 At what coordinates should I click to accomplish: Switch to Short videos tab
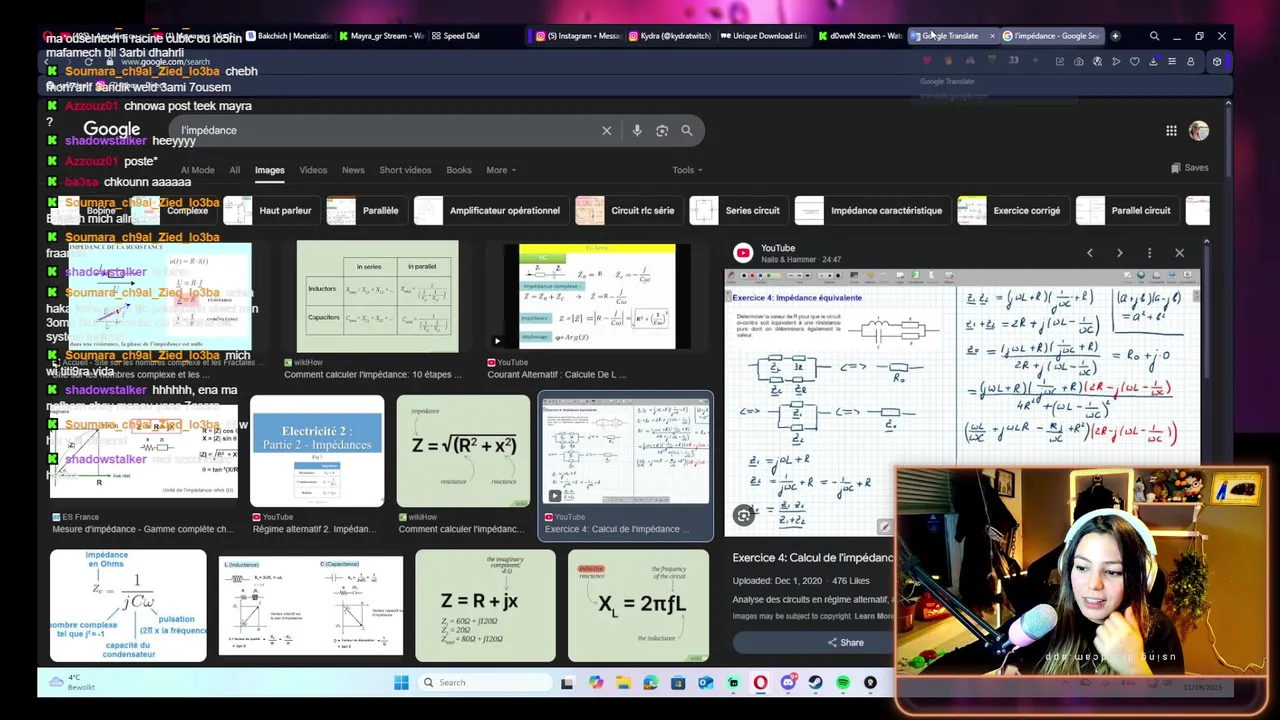[x=405, y=170]
